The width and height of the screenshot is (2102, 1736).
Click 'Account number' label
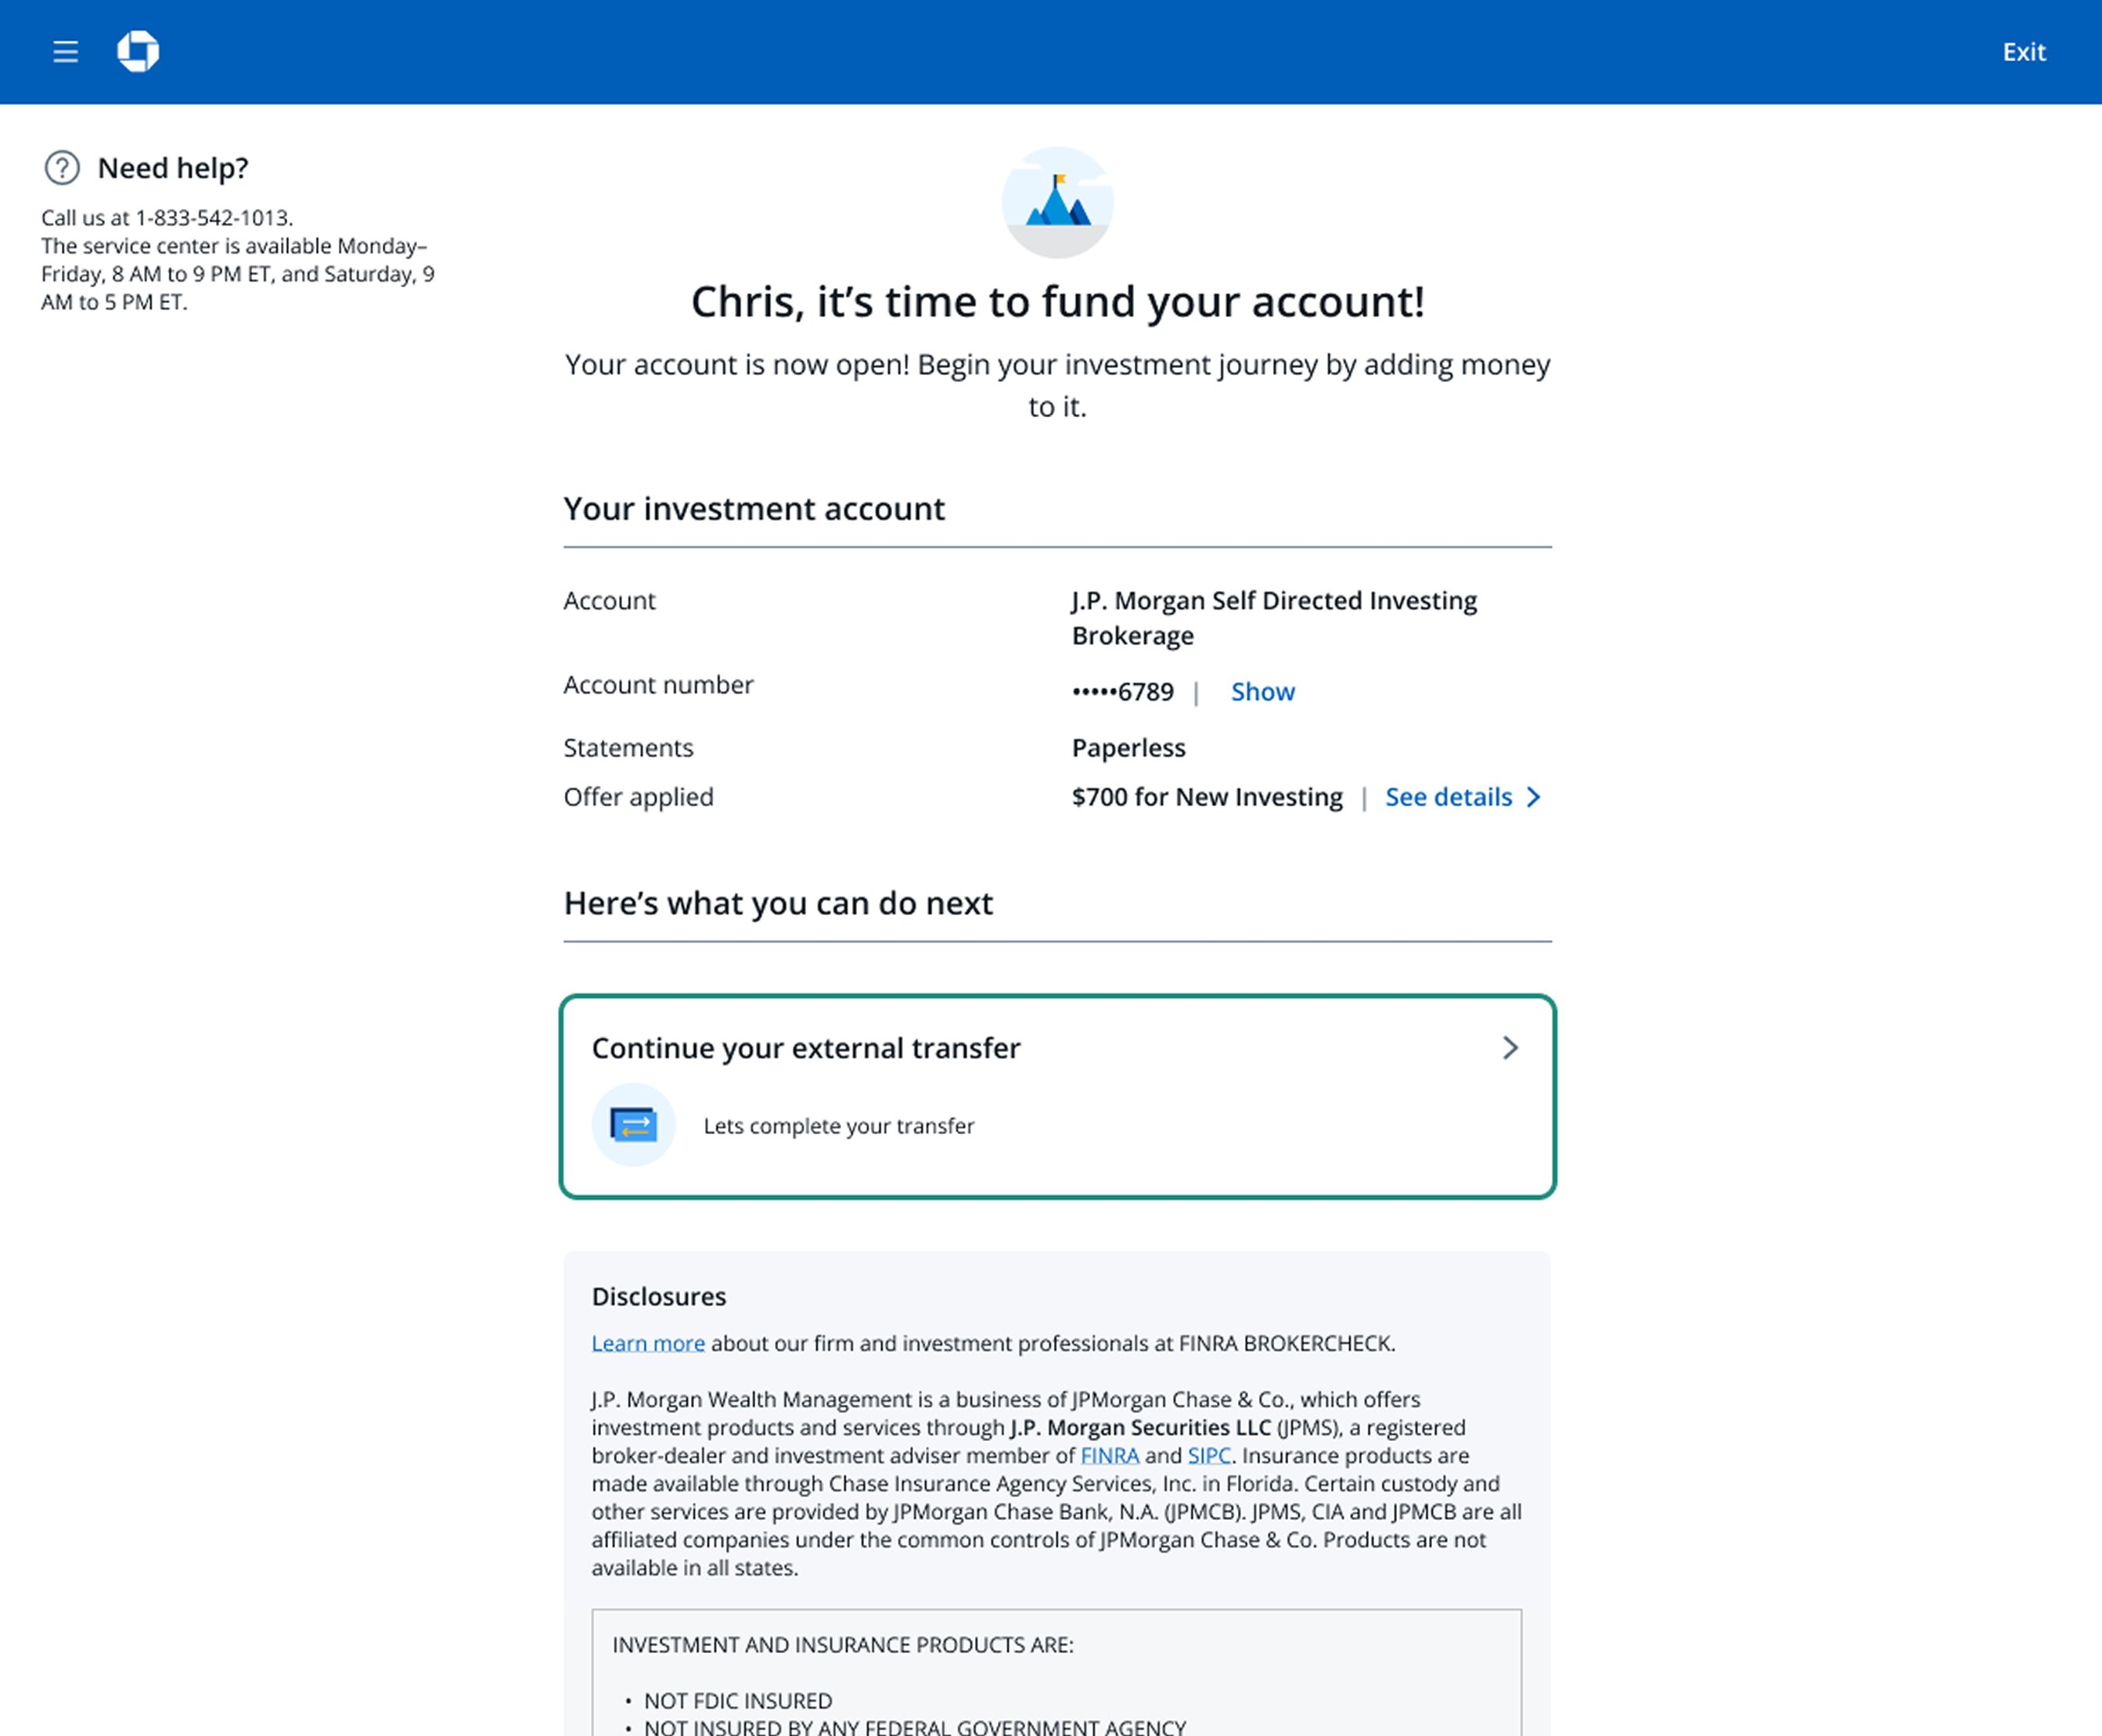[658, 685]
